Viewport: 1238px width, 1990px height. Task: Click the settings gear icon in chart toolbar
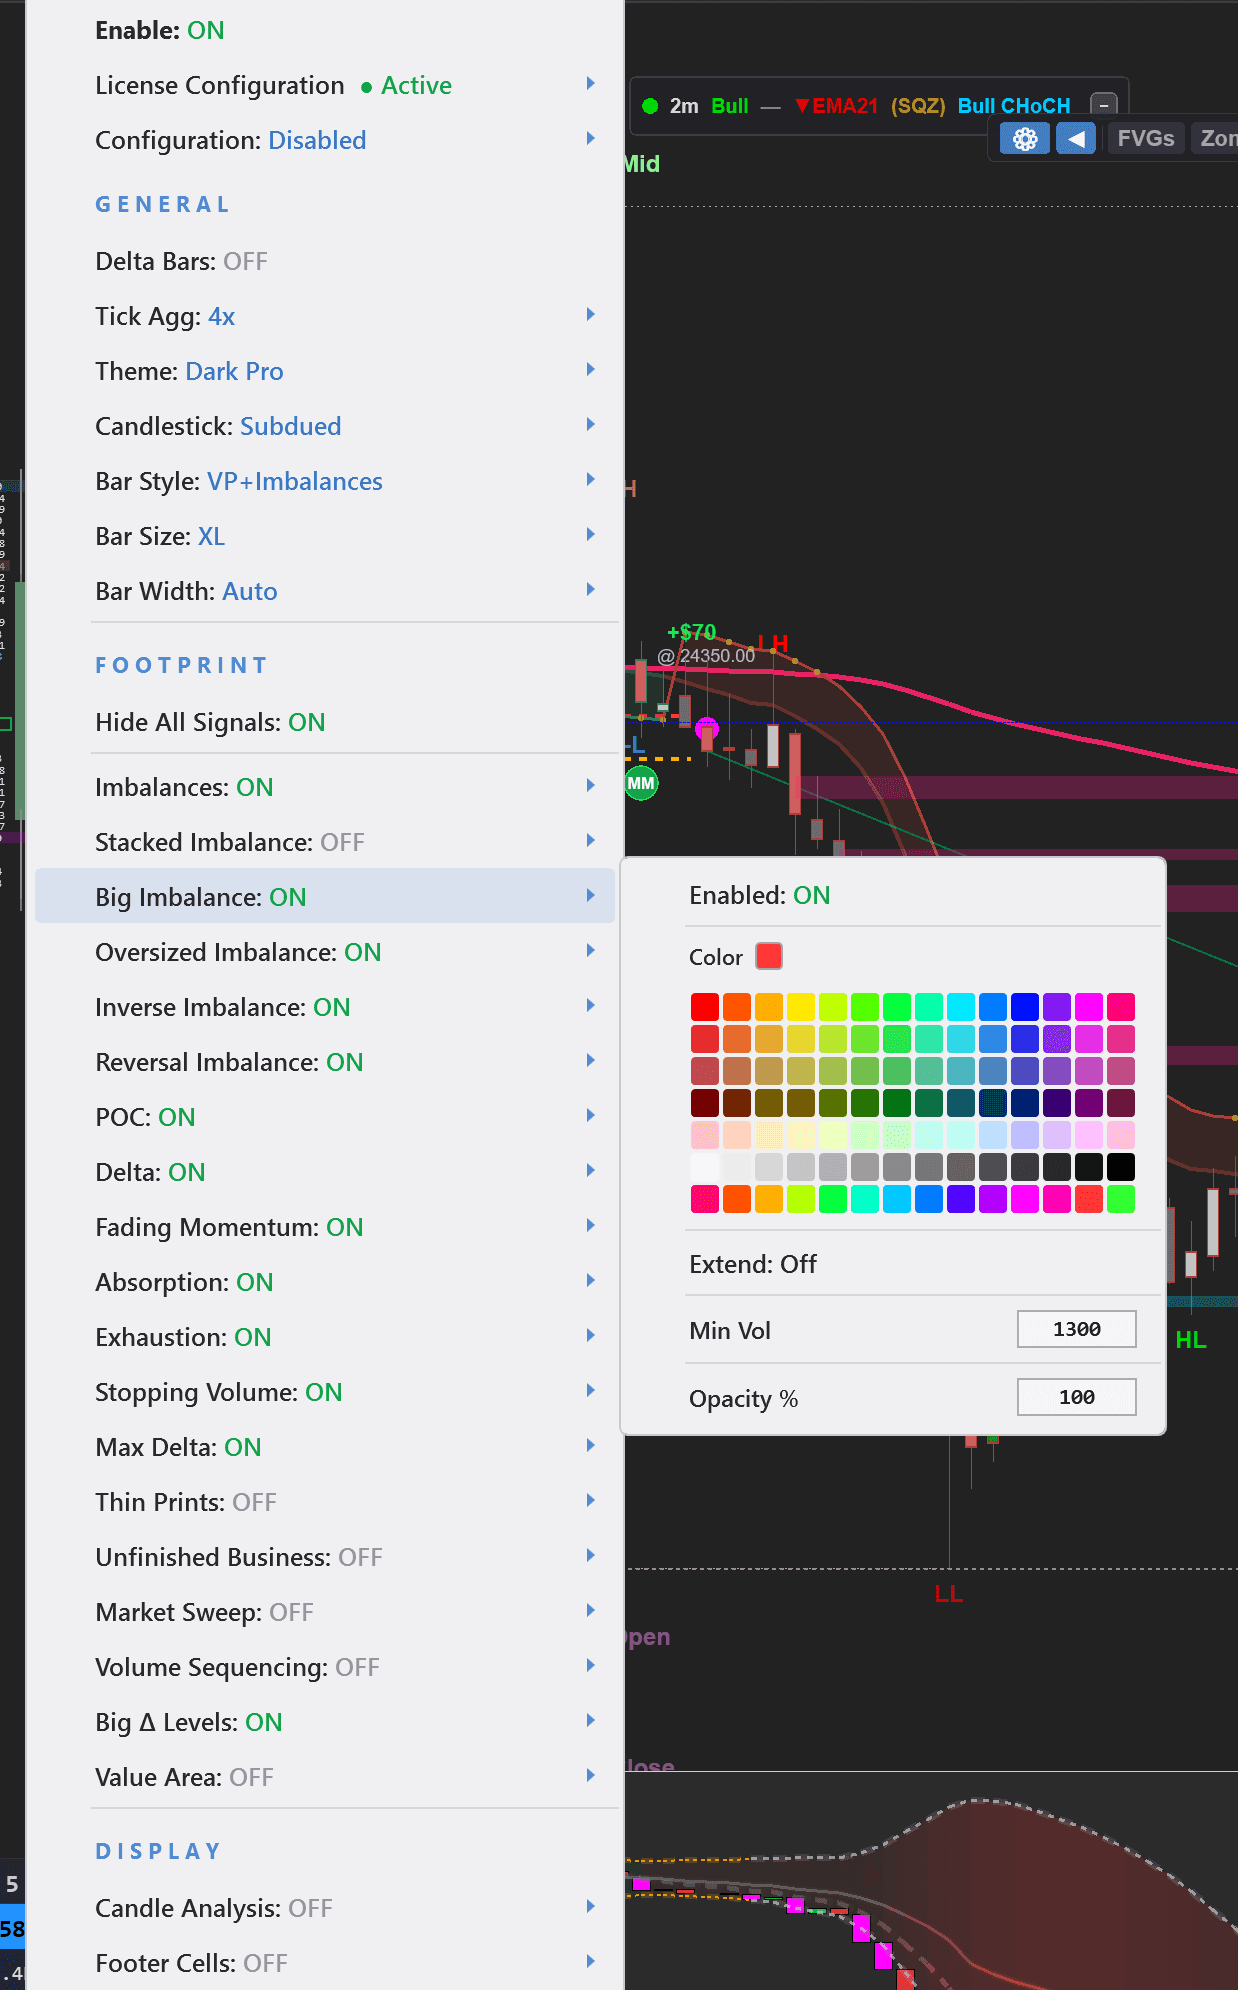click(x=1024, y=139)
